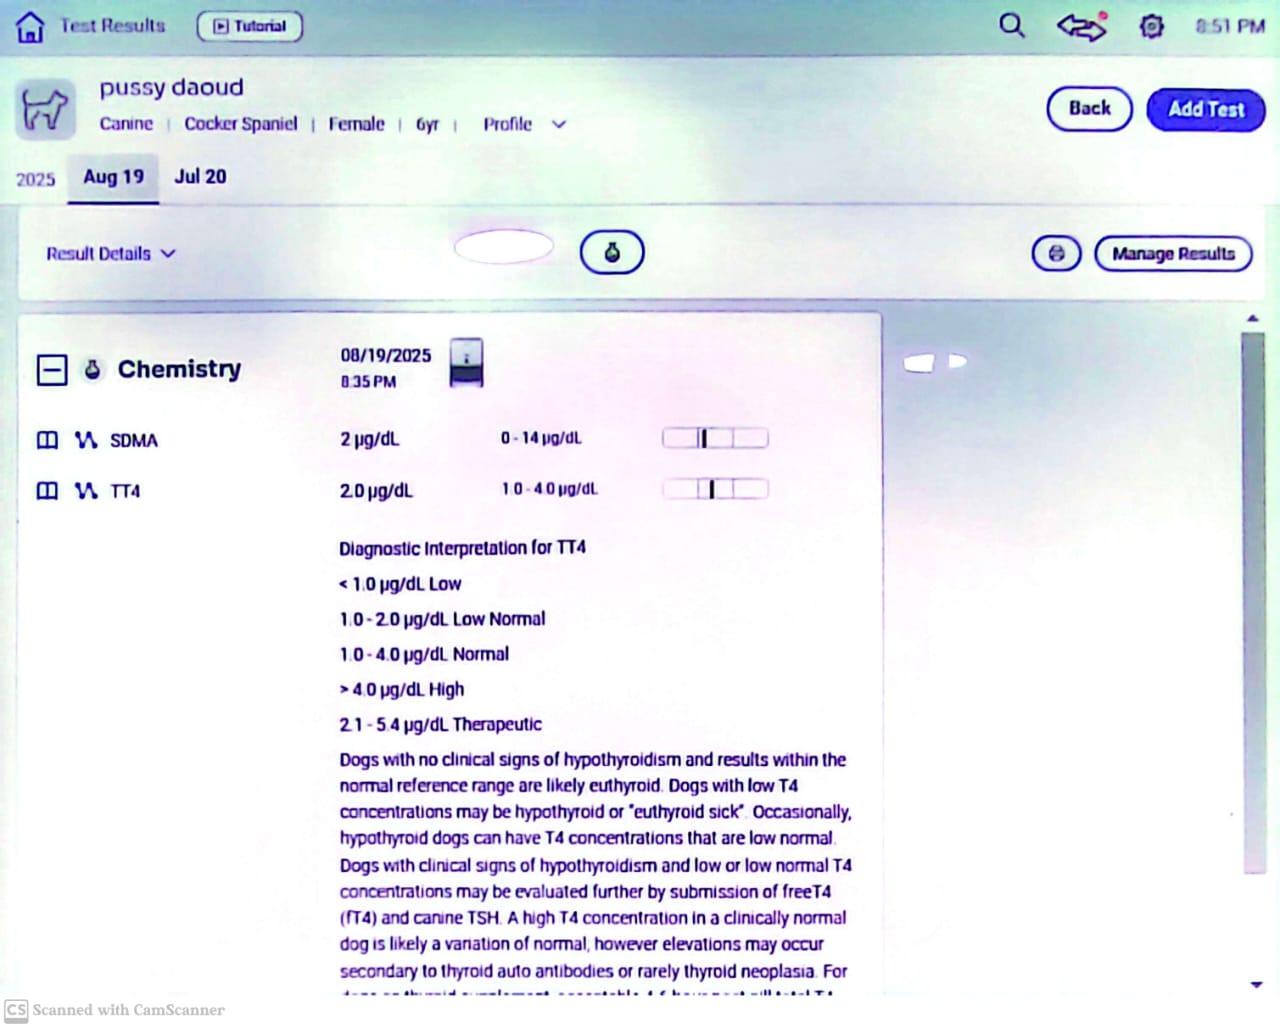
Task: View the TT4 trend graph icon
Action: click(86, 491)
